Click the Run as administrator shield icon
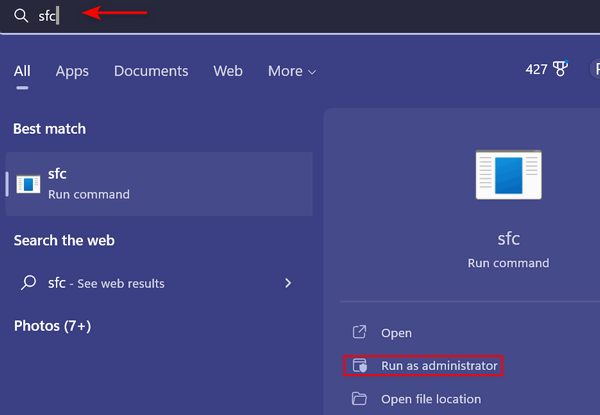This screenshot has width=600, height=415. point(360,365)
